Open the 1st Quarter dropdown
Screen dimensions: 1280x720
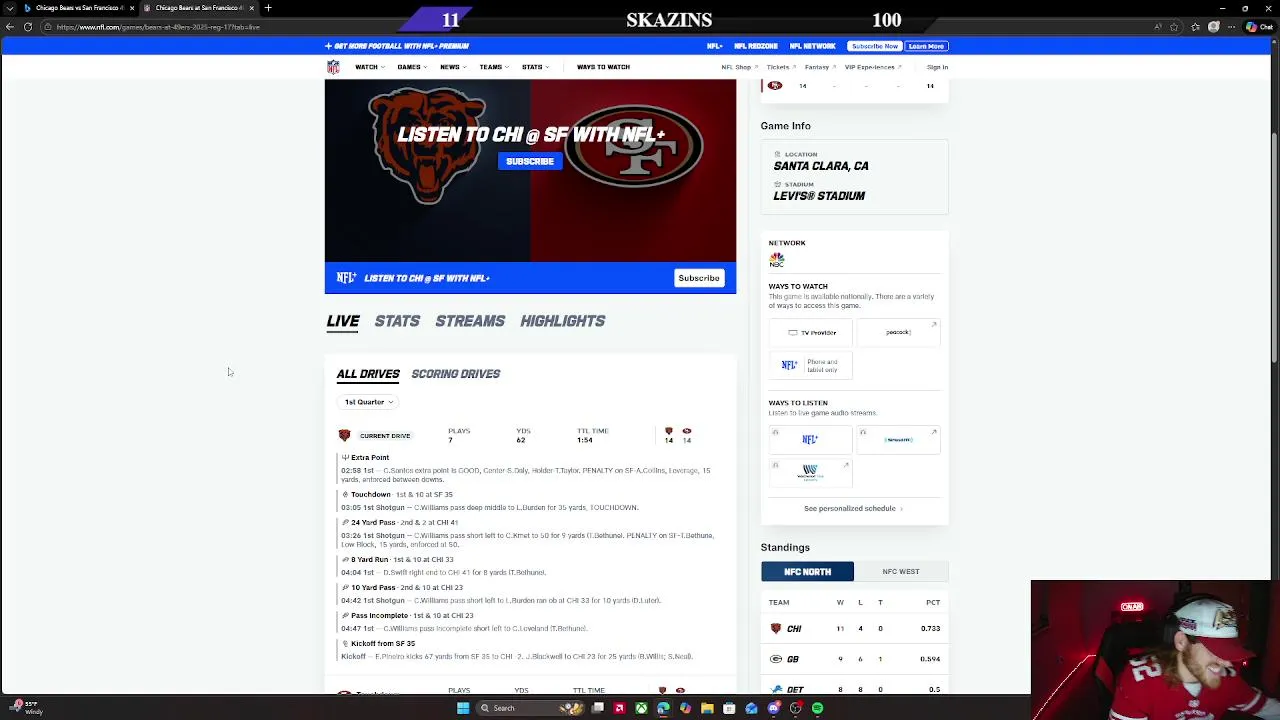tap(368, 402)
